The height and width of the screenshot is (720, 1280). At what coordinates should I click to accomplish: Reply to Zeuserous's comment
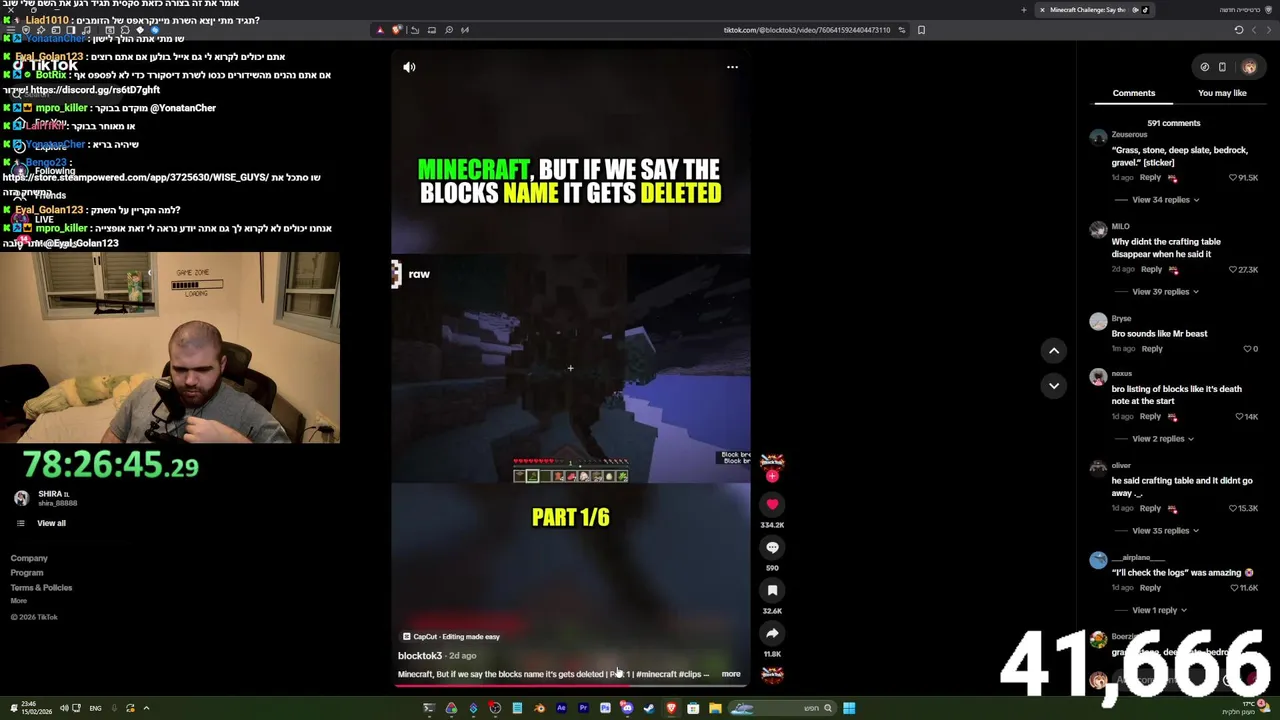(1150, 178)
